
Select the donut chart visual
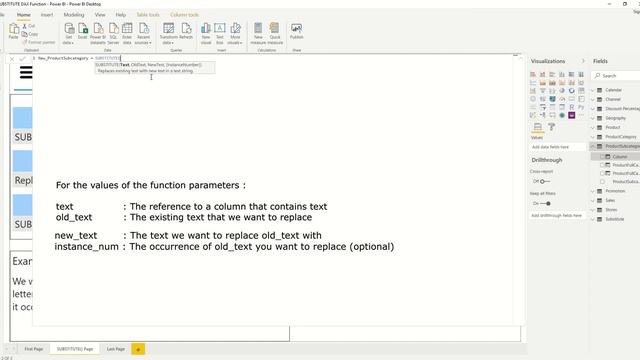click(572, 91)
